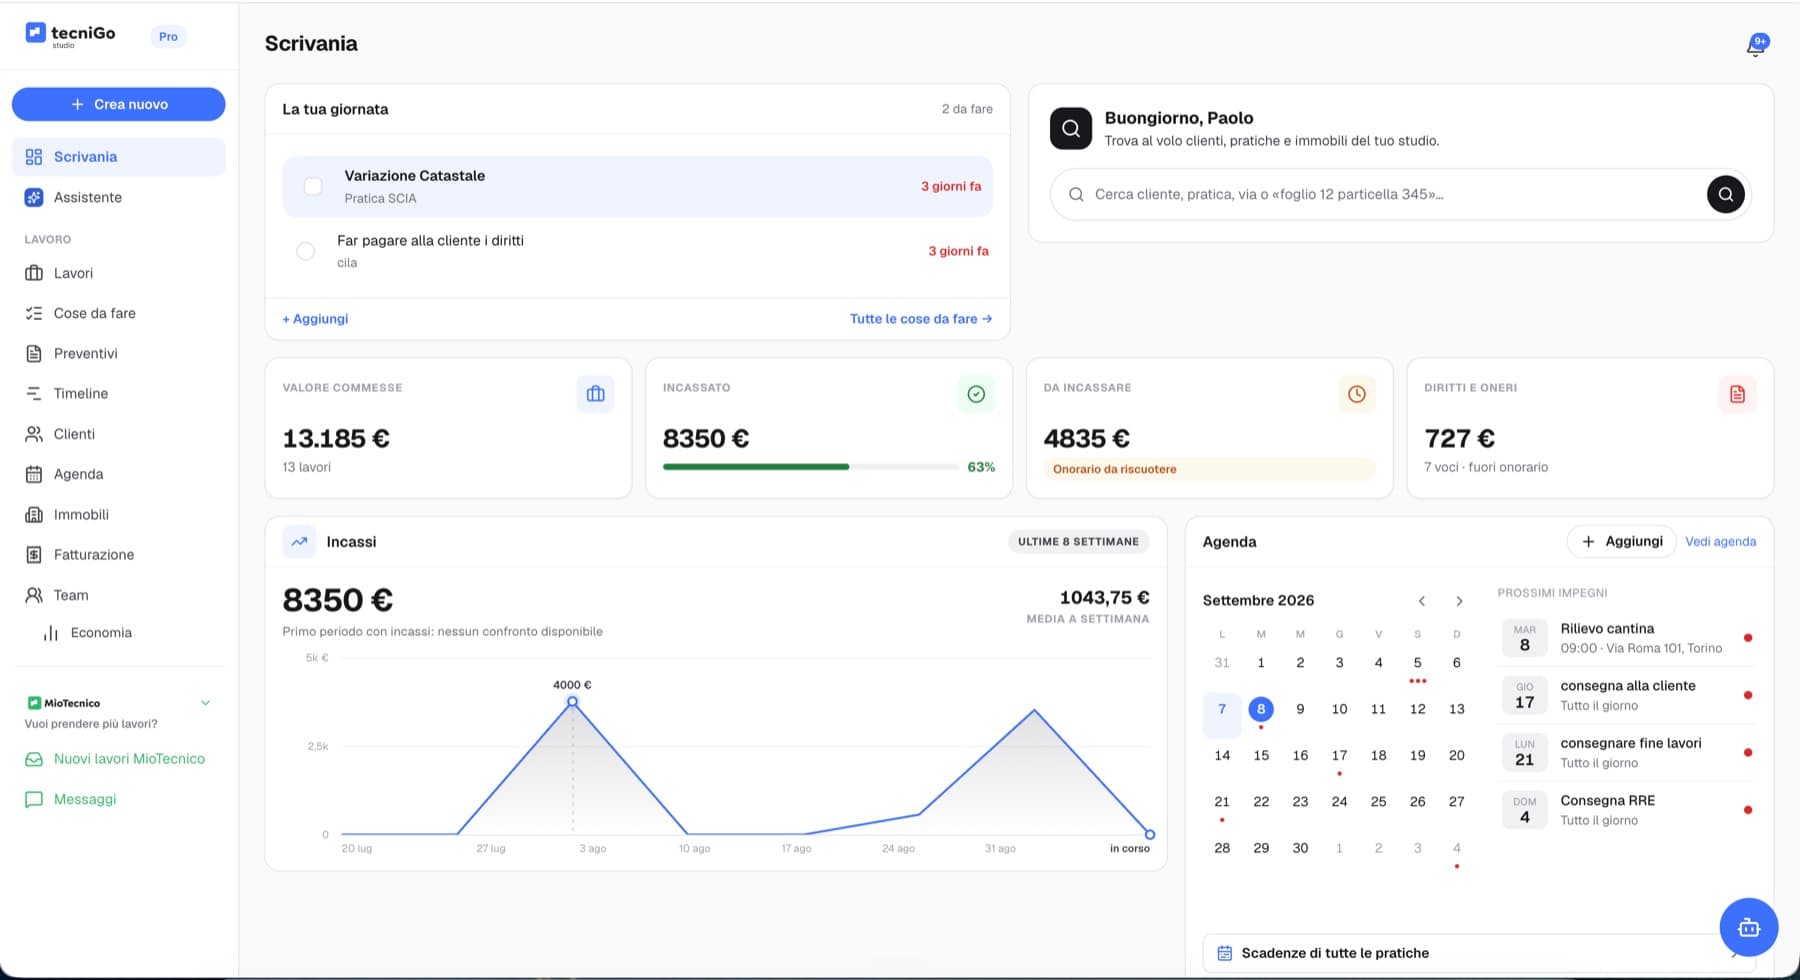Click the 'in corso' chart end point
This screenshot has height=980, width=1800.
click(1150, 834)
